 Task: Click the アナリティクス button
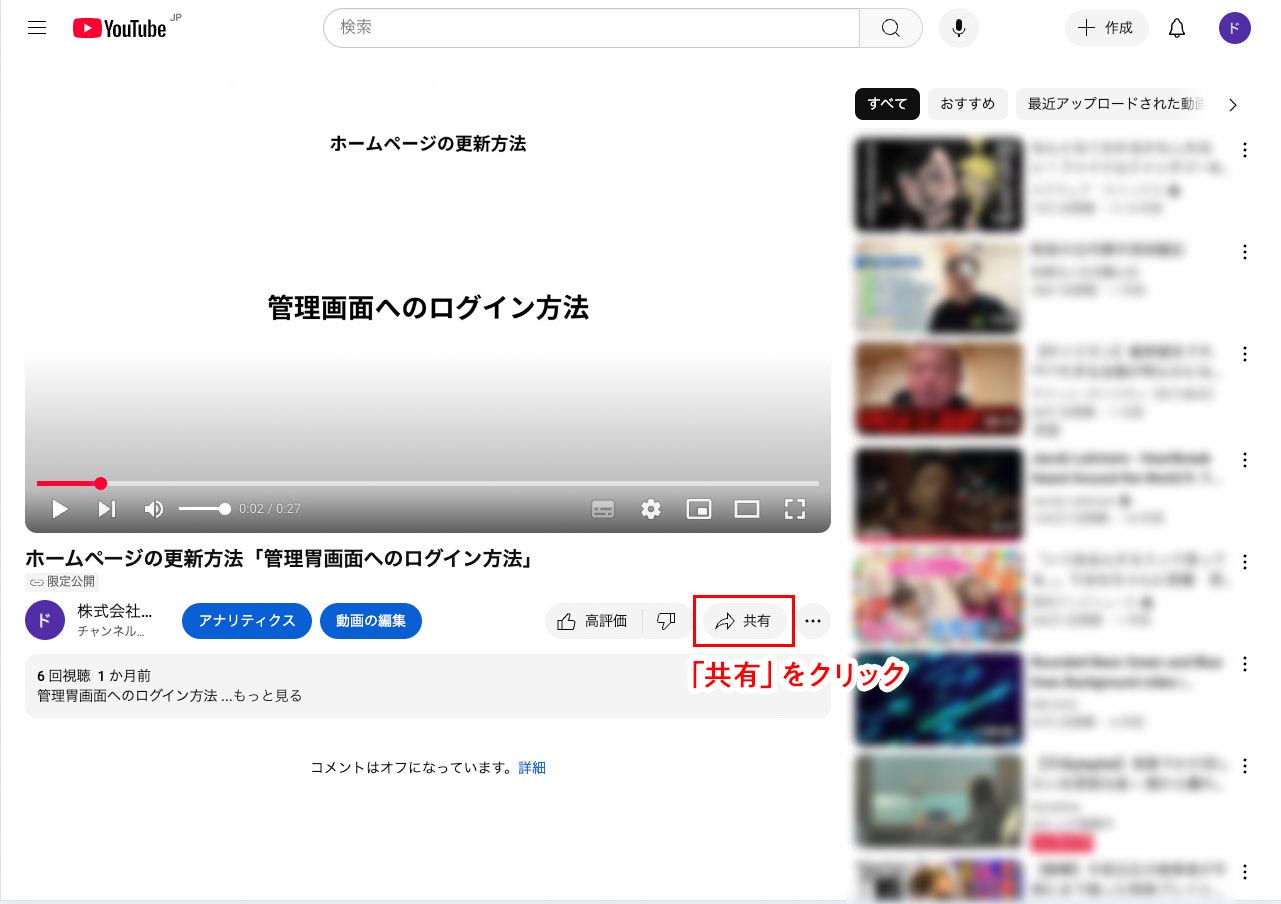(247, 621)
